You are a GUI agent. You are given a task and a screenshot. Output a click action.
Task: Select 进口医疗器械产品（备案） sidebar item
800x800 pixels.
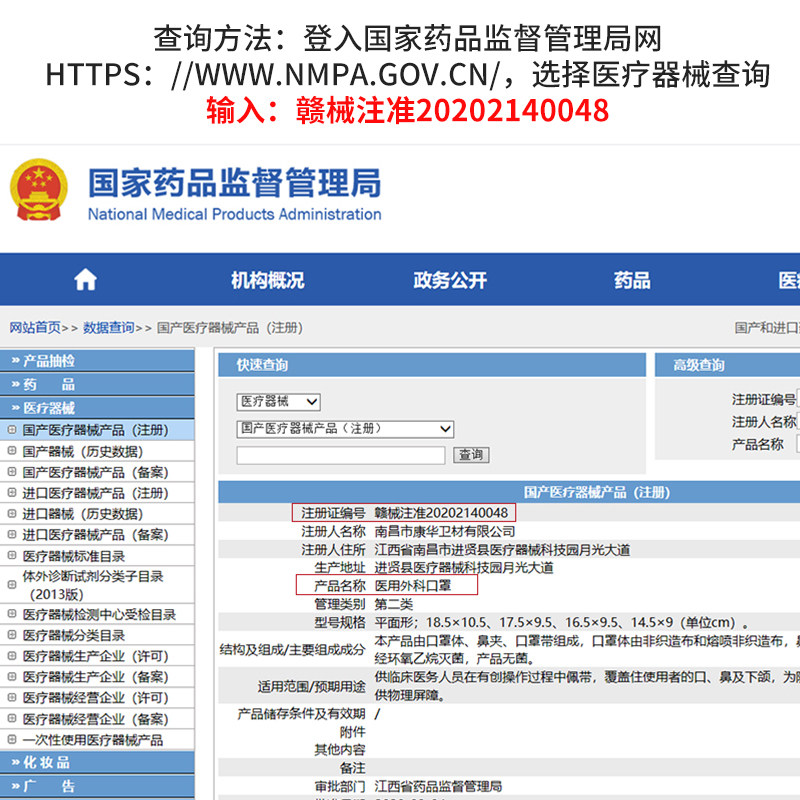pos(95,535)
